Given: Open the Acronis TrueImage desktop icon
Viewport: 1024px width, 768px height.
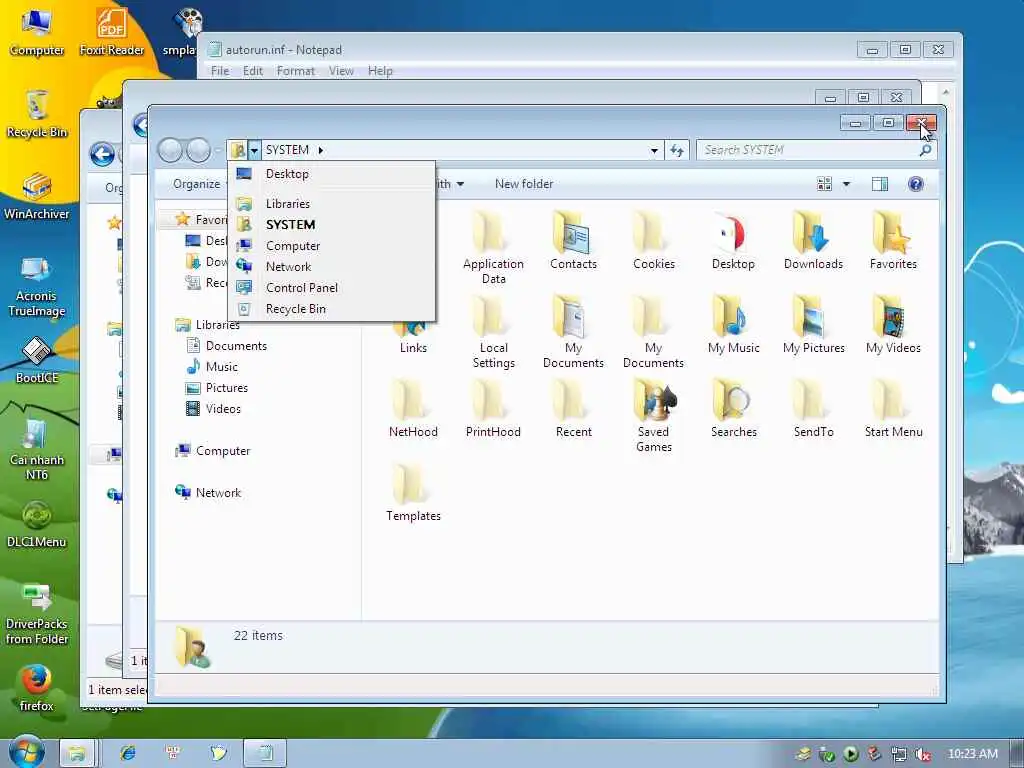Looking at the screenshot, I should (x=36, y=285).
